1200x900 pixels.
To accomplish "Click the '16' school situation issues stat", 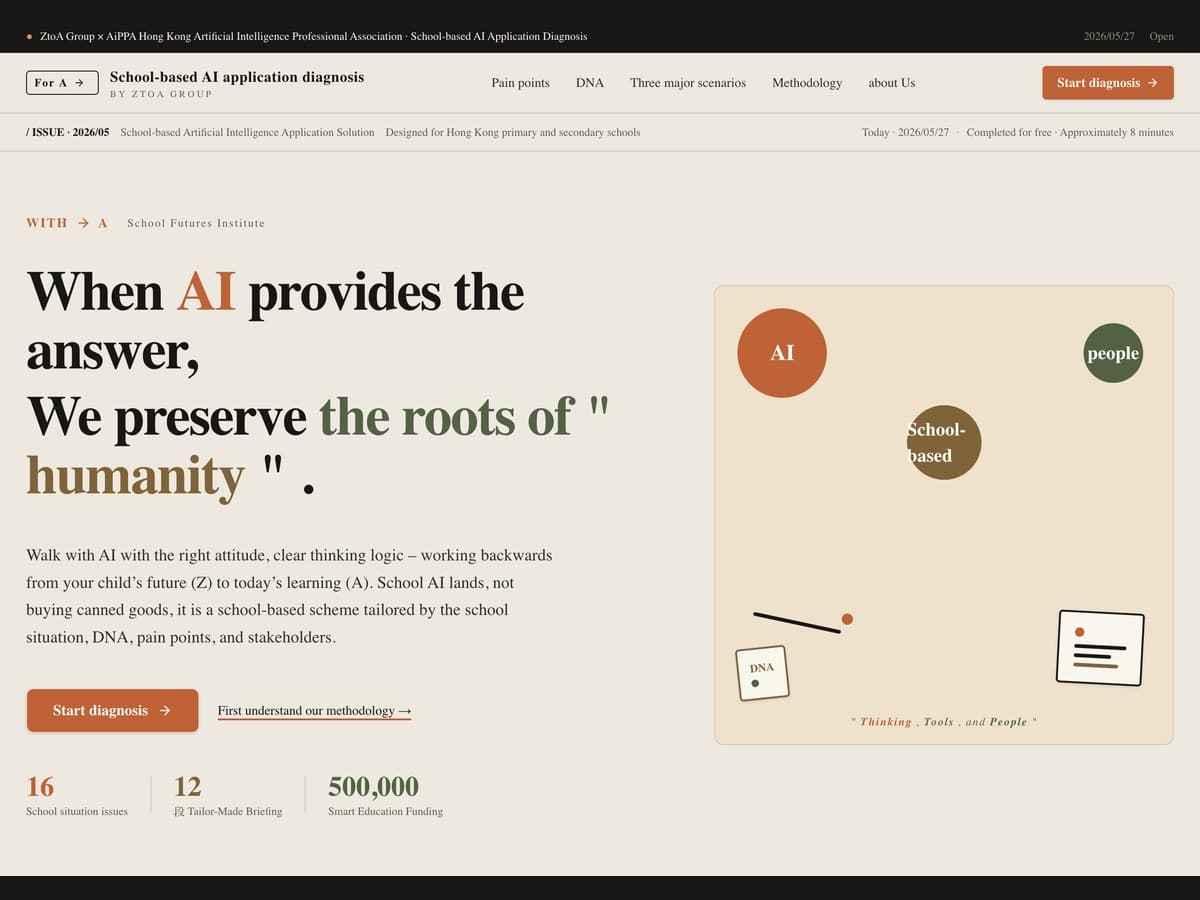I will tap(77, 796).
